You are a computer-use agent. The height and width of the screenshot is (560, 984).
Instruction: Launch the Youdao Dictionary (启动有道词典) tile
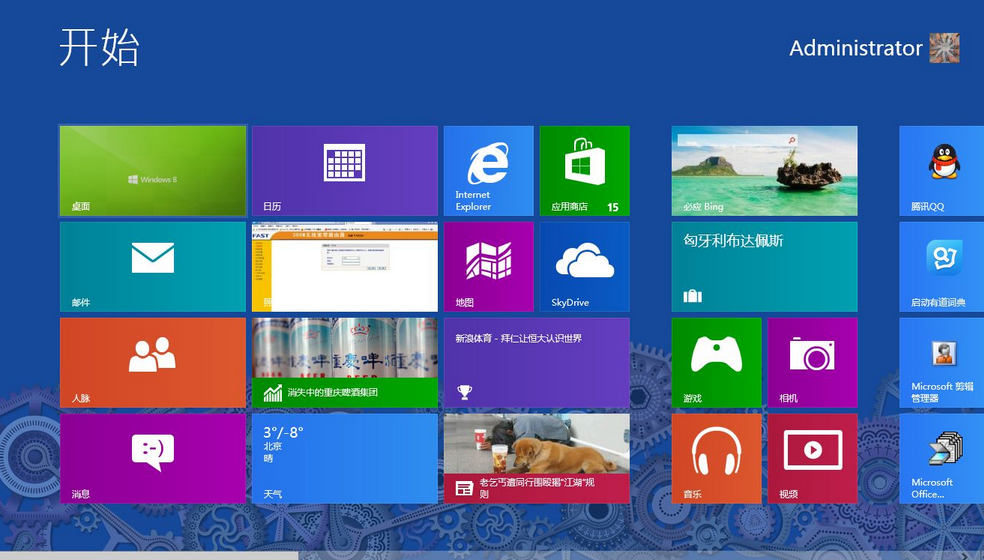941,267
